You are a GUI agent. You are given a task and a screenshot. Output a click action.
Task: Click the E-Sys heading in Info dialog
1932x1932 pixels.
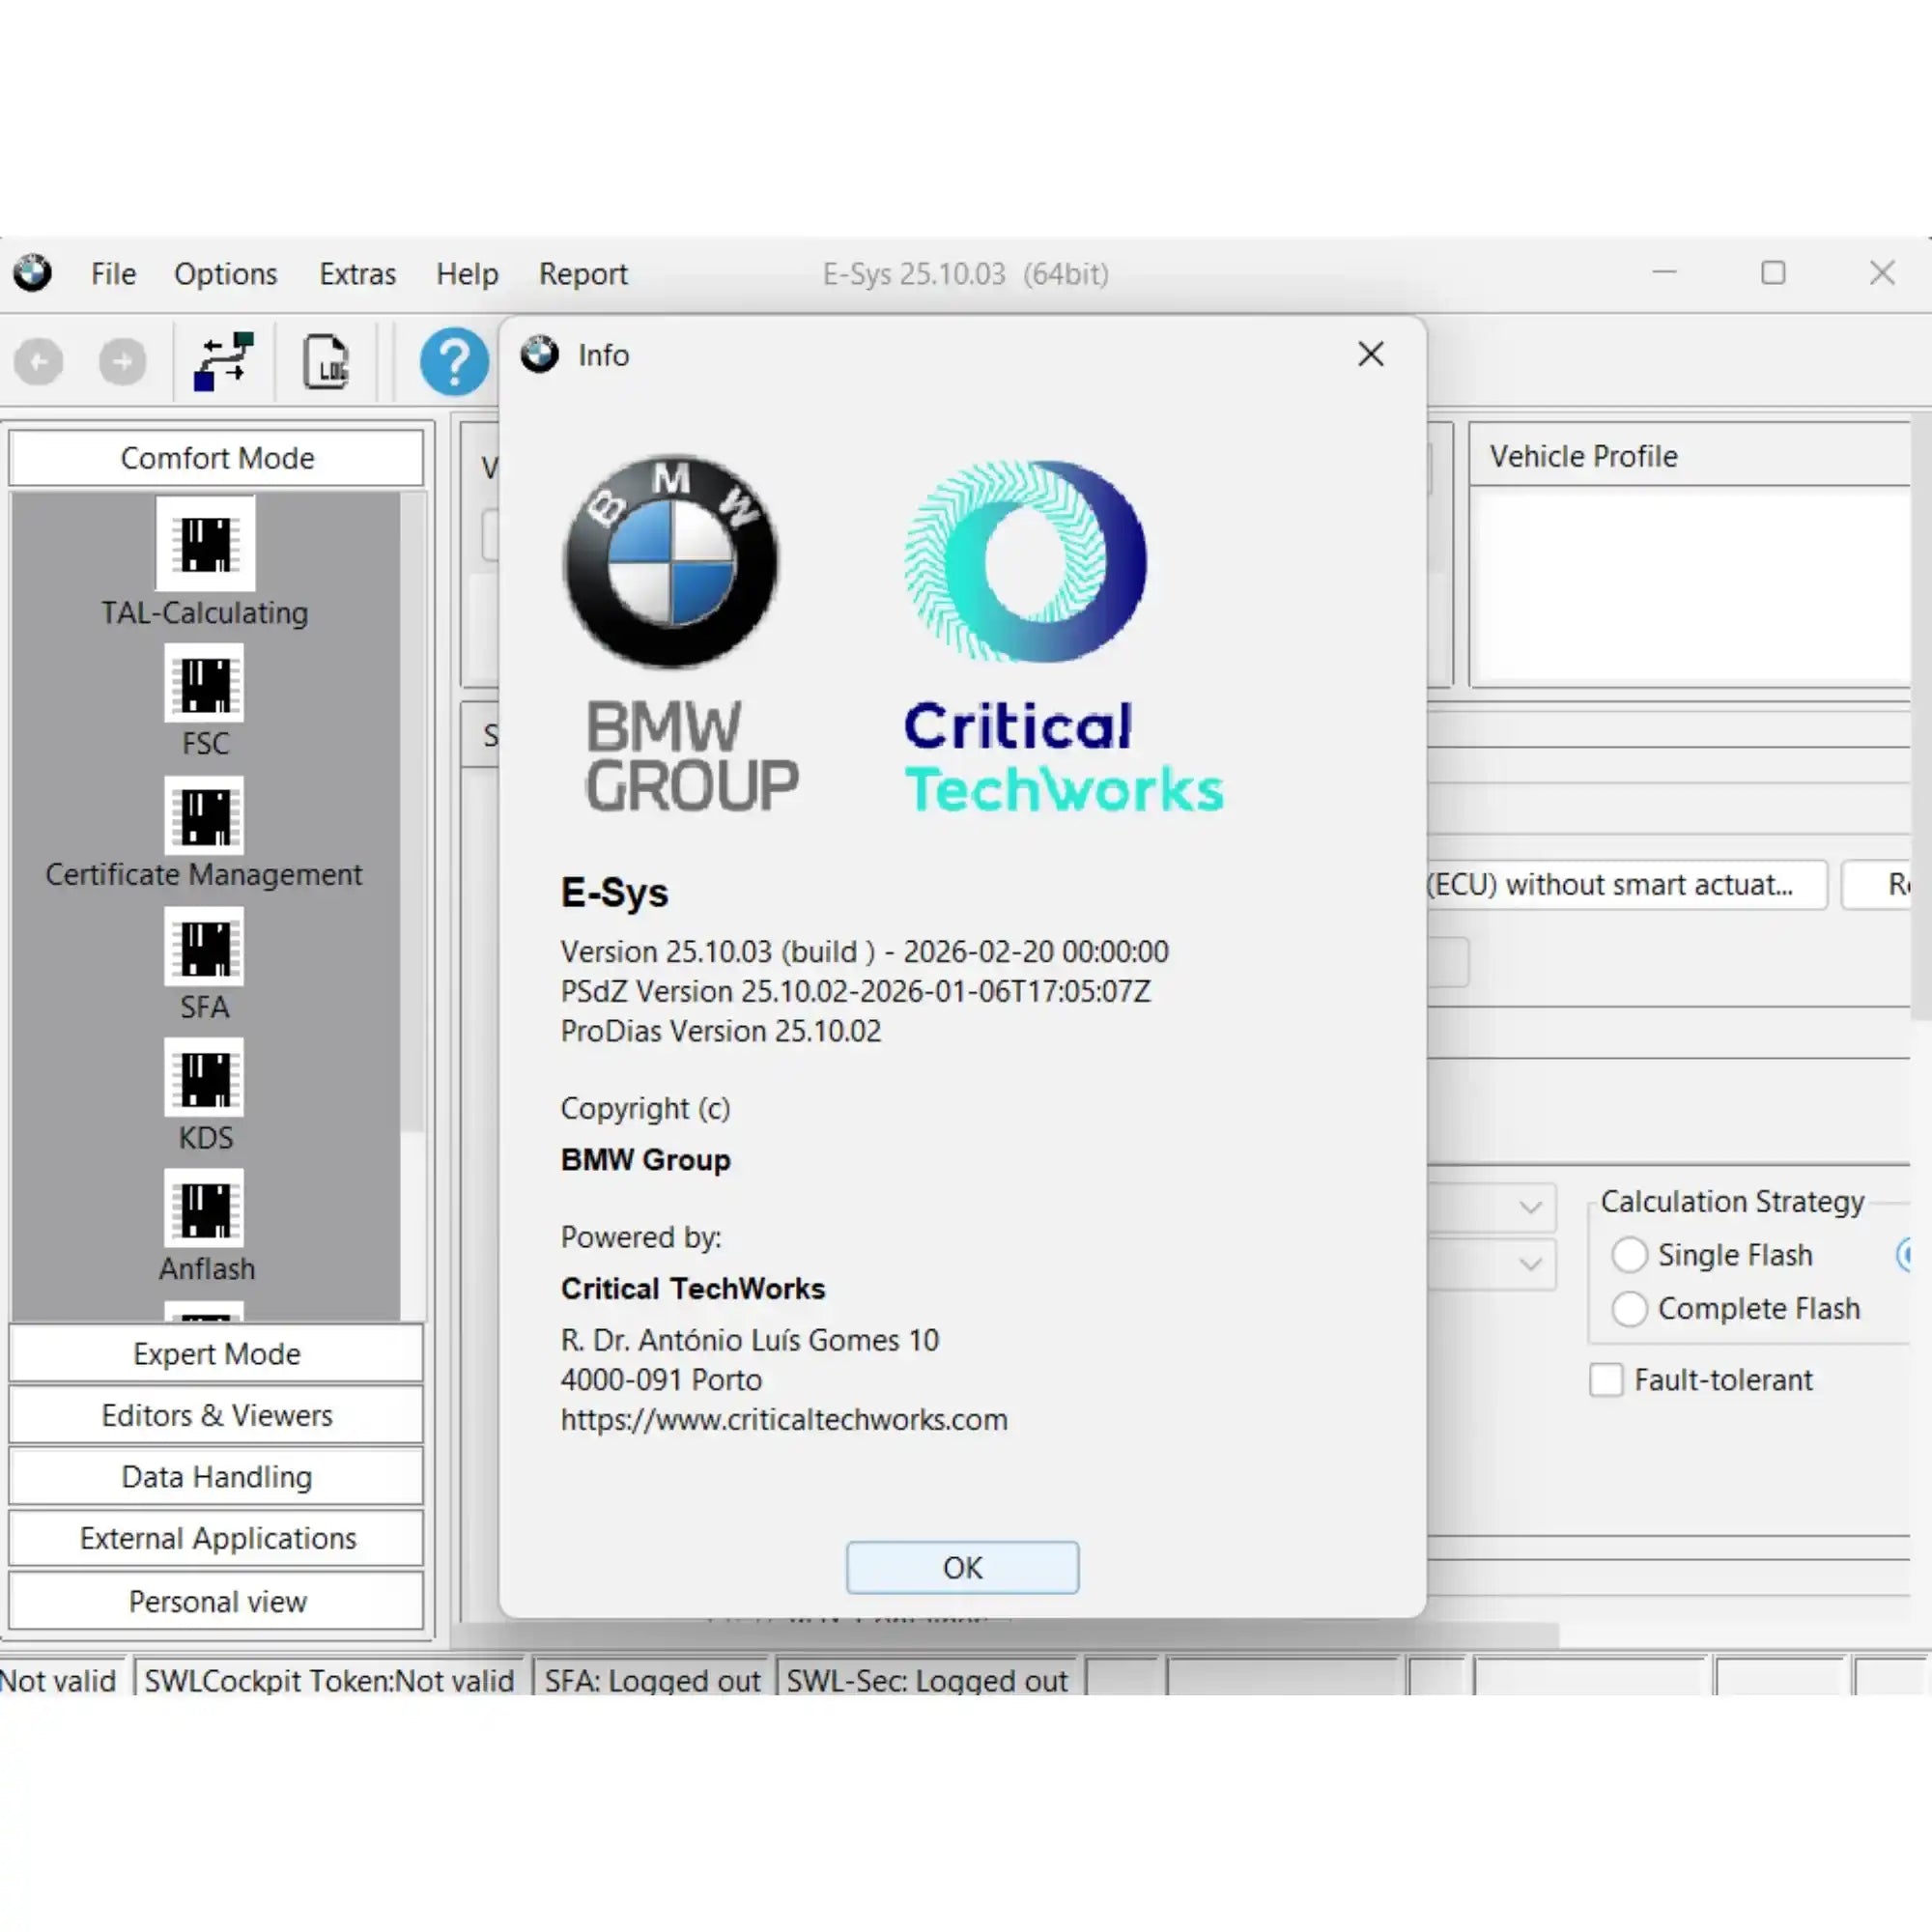pos(614,892)
